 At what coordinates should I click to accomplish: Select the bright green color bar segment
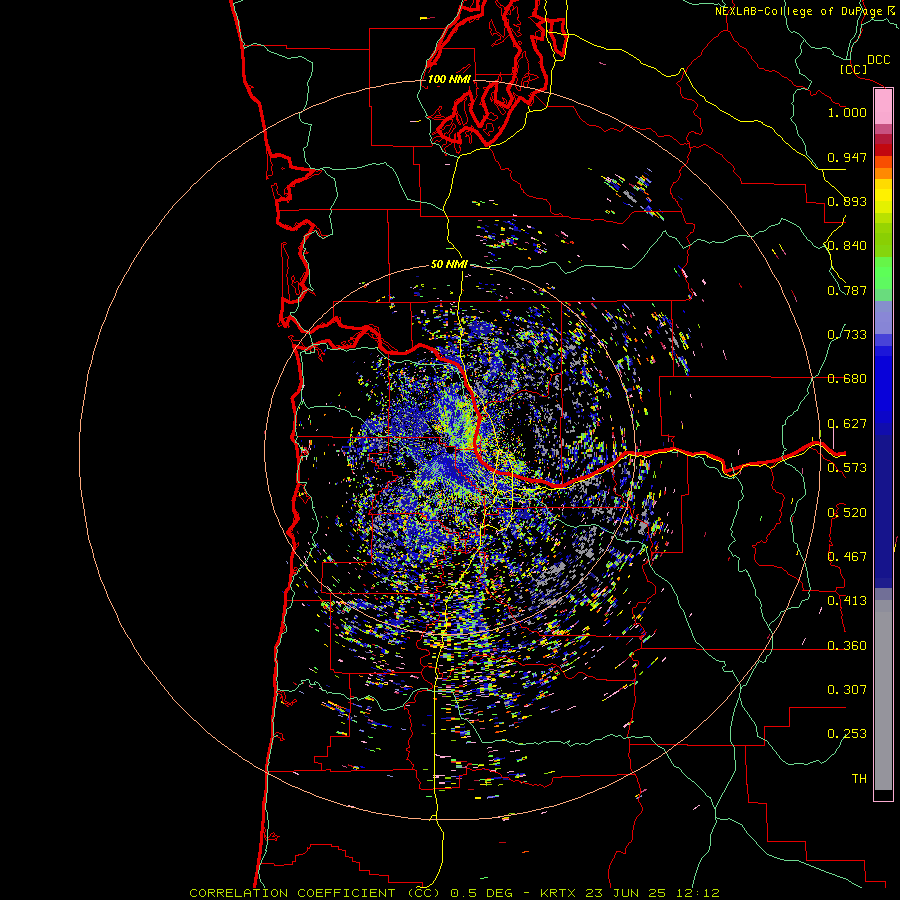click(x=883, y=273)
